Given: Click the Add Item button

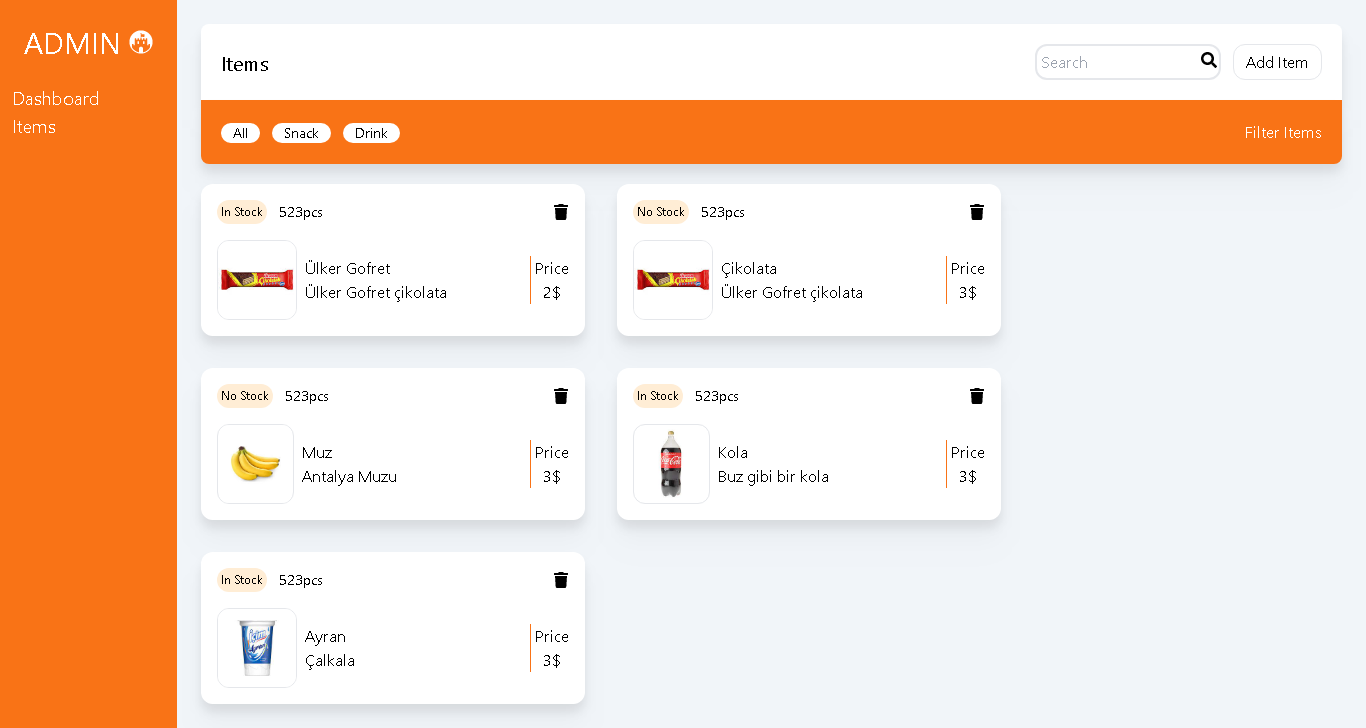Looking at the screenshot, I should click(1277, 61).
